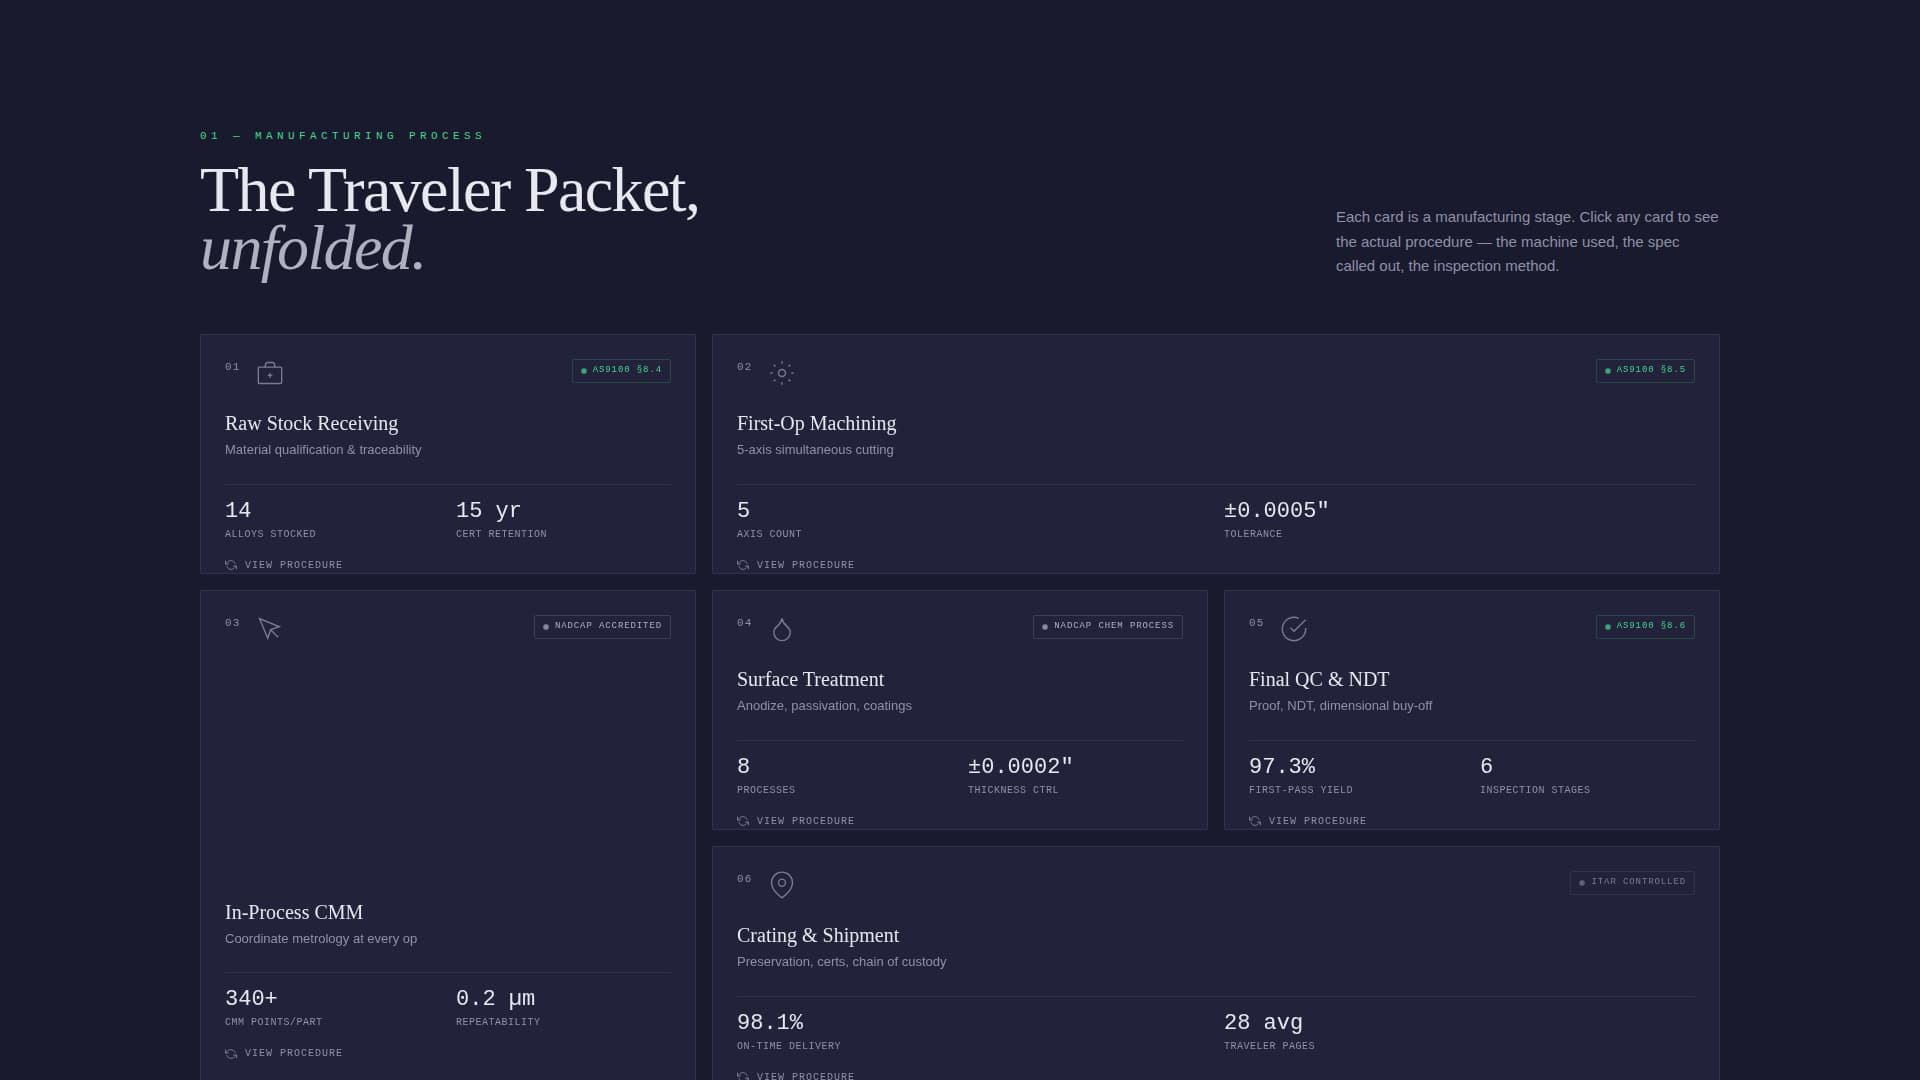Click the cursor pointer icon on card 03

pyautogui.click(x=269, y=628)
